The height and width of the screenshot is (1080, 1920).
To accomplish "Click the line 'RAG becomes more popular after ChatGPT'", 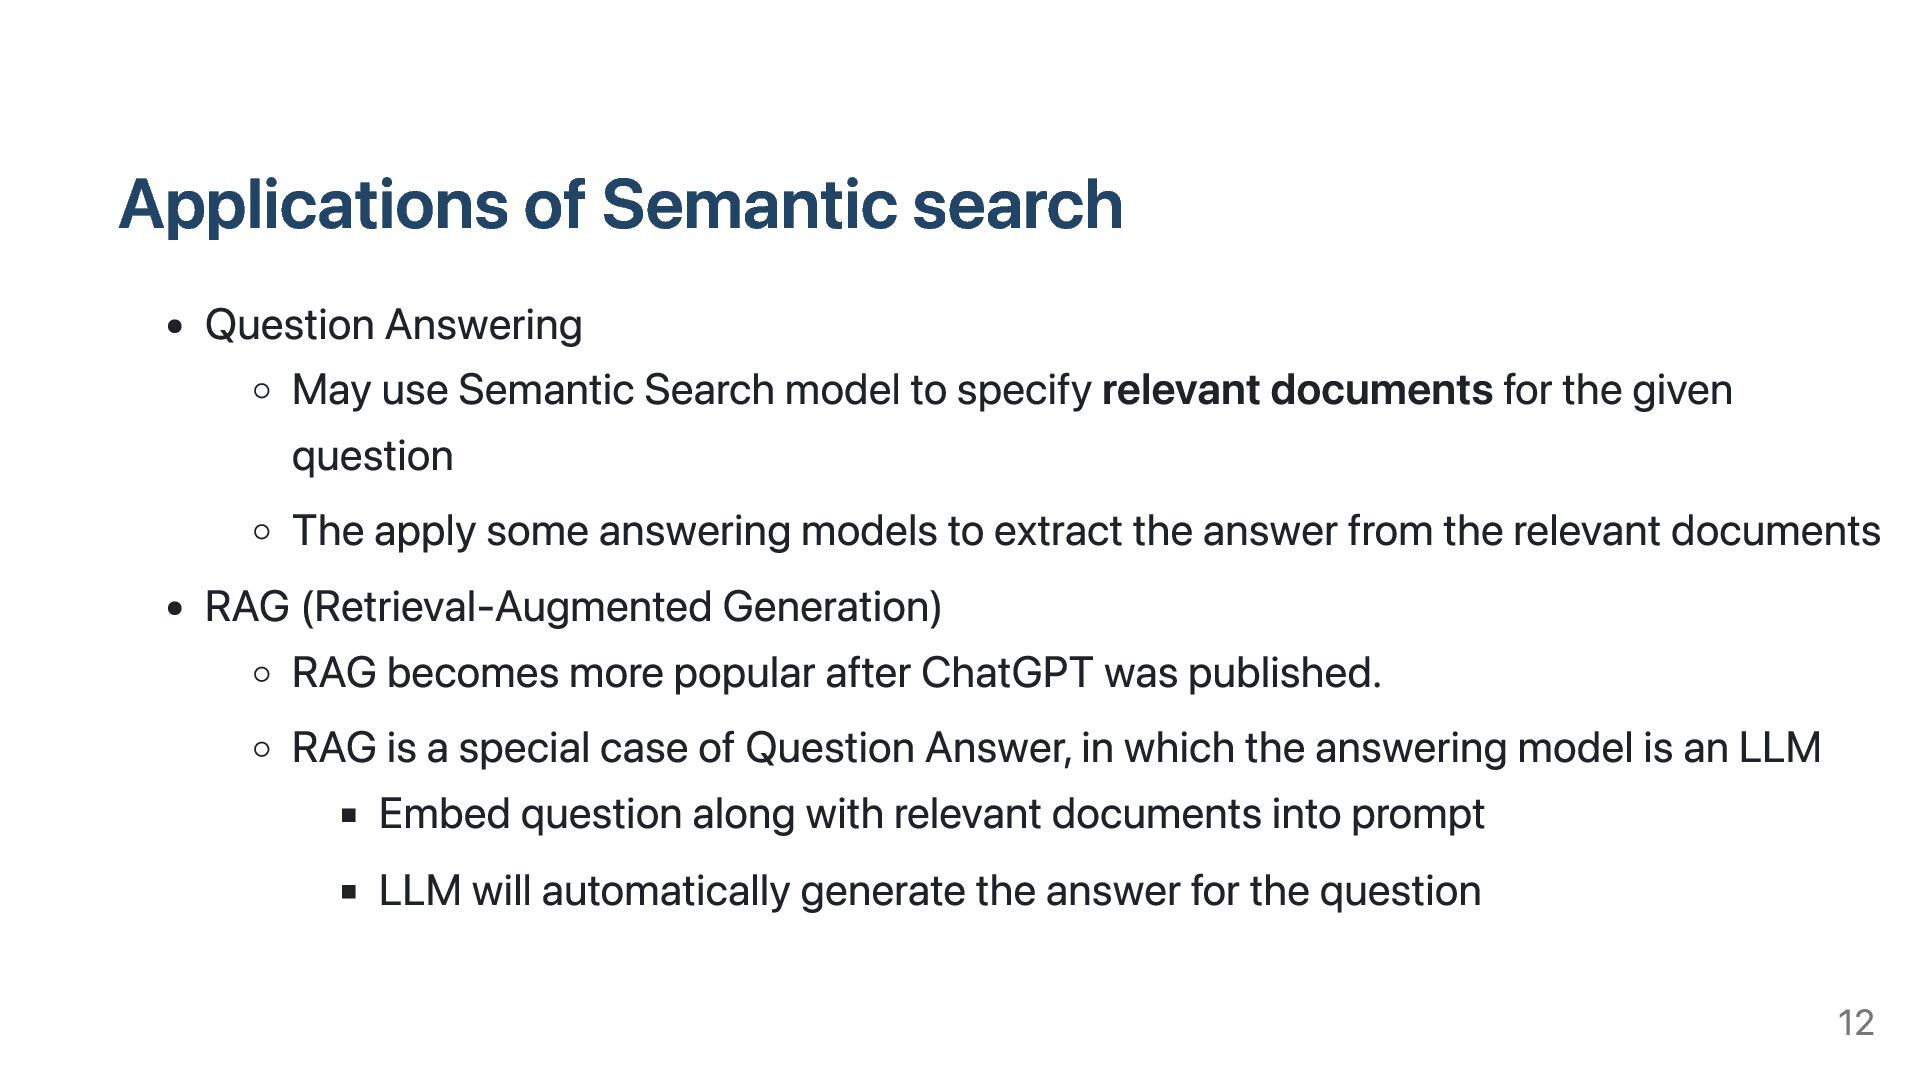I will tap(836, 673).
